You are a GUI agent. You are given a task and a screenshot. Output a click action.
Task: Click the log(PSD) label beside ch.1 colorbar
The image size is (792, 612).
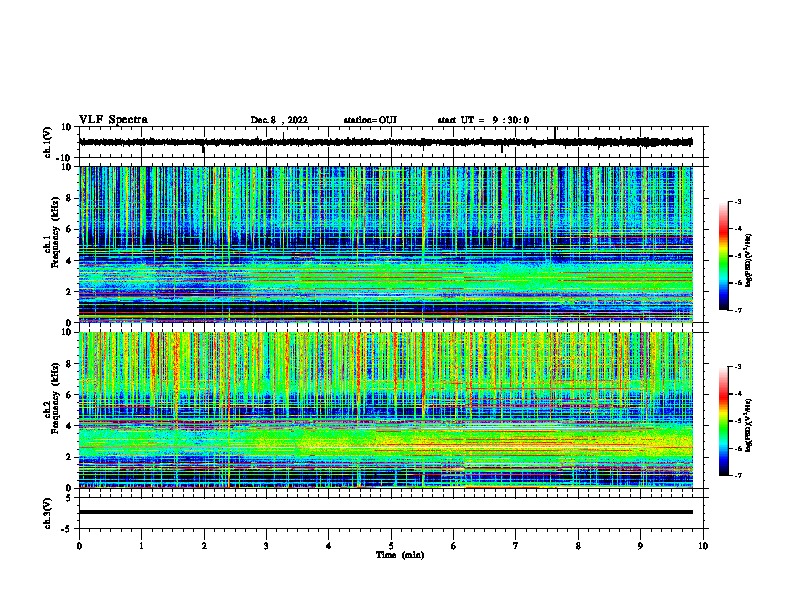pos(749,260)
